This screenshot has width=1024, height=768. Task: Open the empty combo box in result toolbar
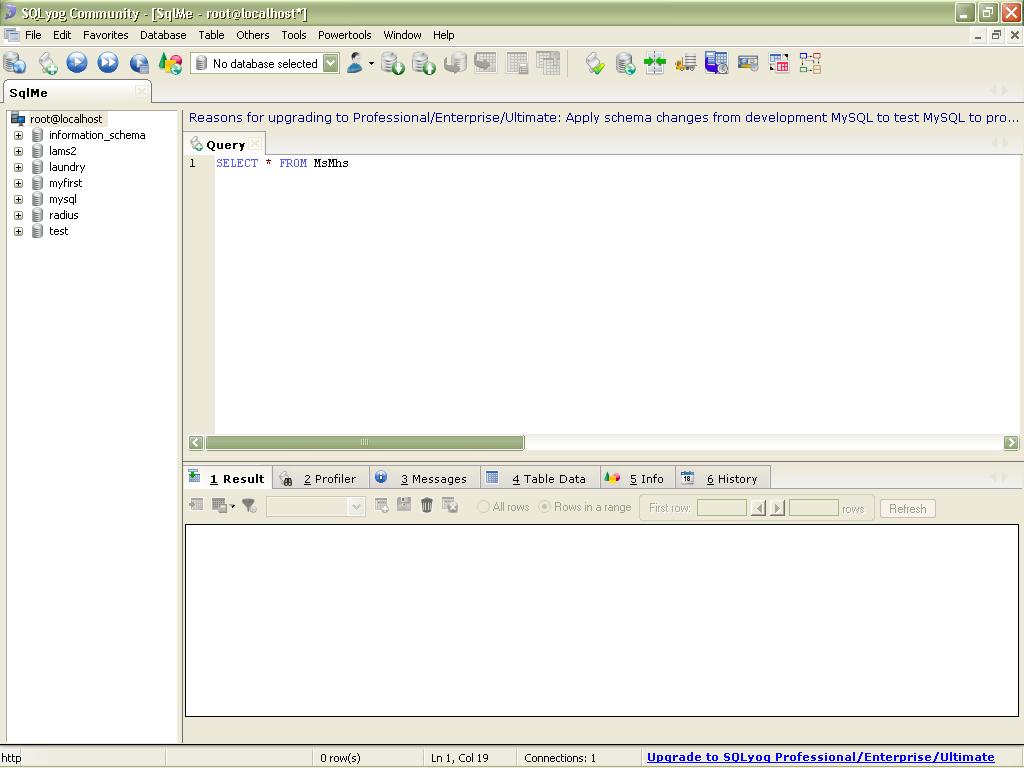(x=315, y=507)
